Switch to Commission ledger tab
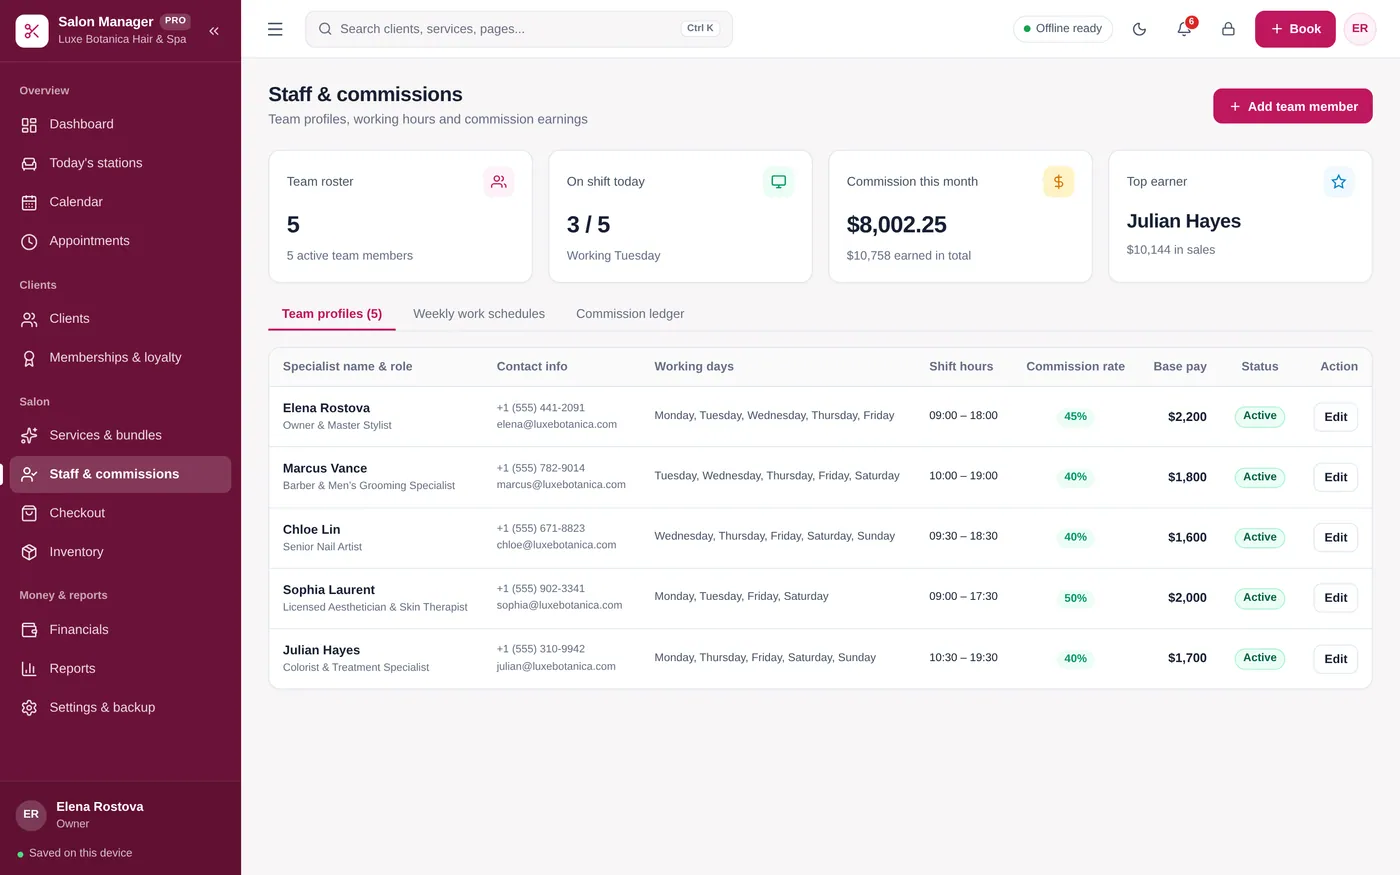 pos(630,314)
